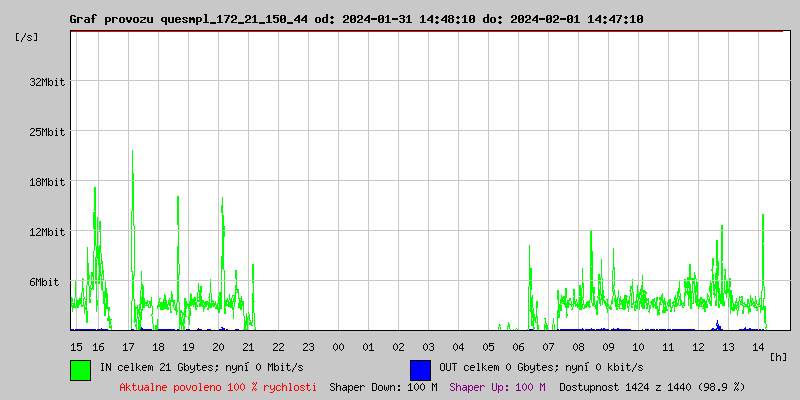
Task: Click the '[h]' hours unit label
Action: coord(778,356)
